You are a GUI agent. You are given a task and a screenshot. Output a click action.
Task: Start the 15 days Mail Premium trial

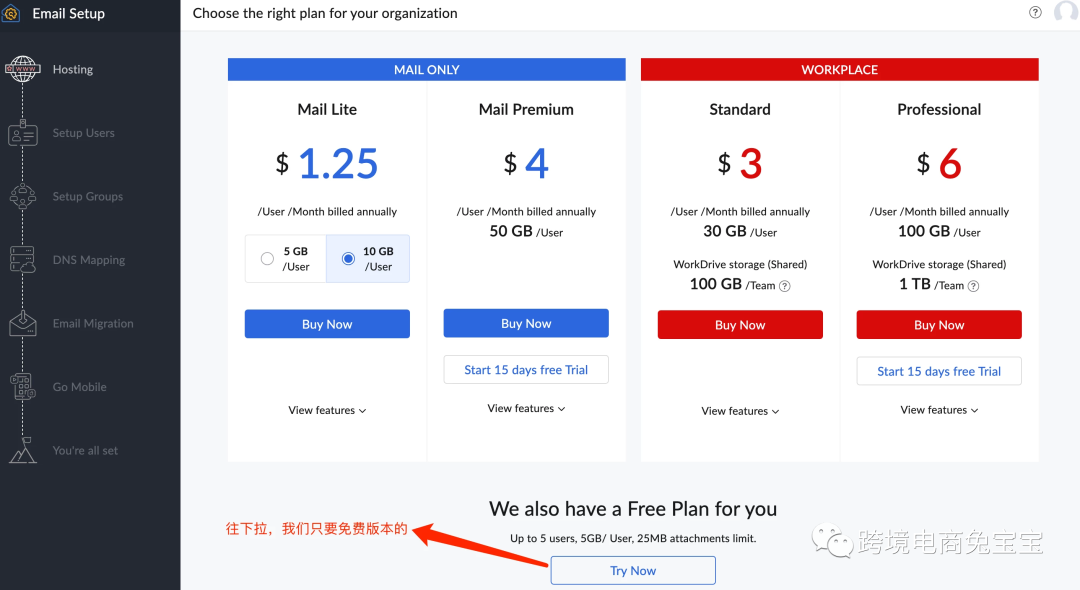pos(526,370)
